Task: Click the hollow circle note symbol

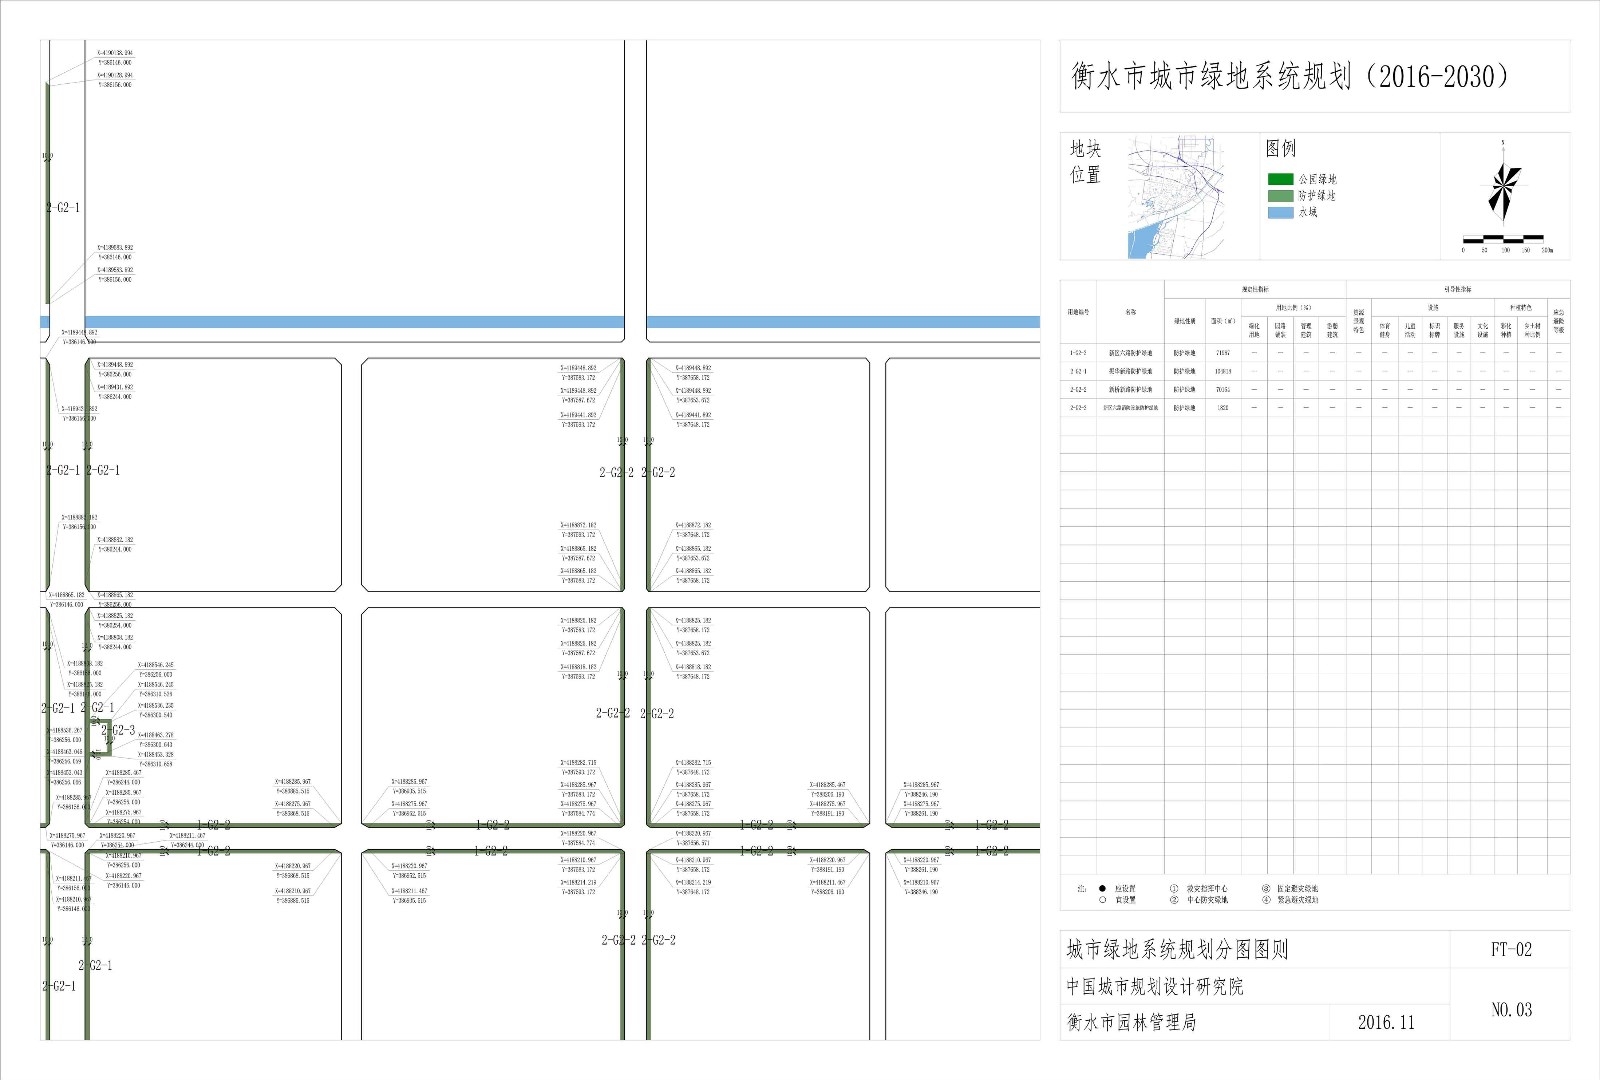Action: (1102, 900)
